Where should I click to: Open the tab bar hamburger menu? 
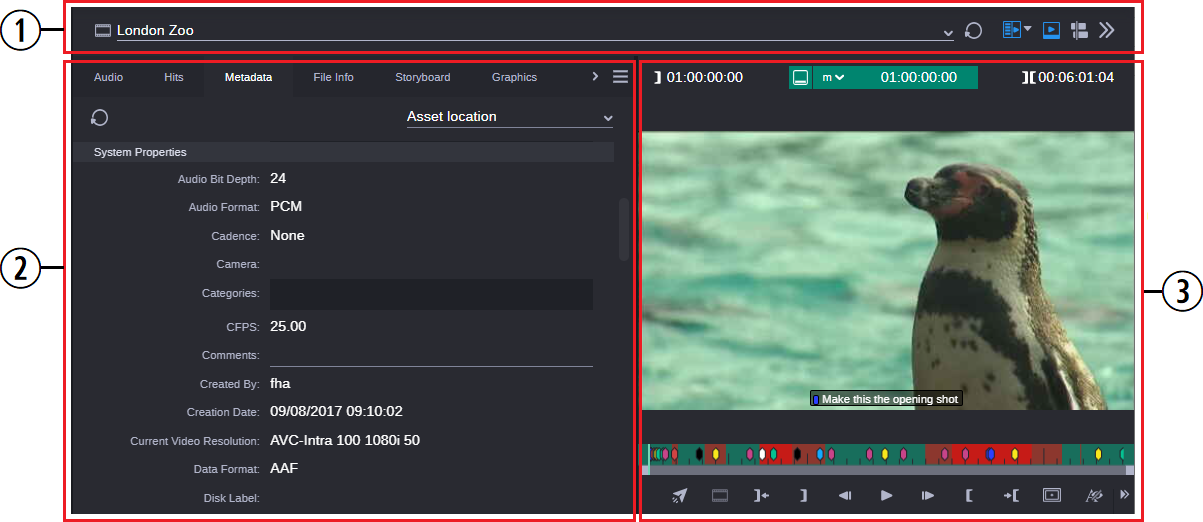[620, 76]
